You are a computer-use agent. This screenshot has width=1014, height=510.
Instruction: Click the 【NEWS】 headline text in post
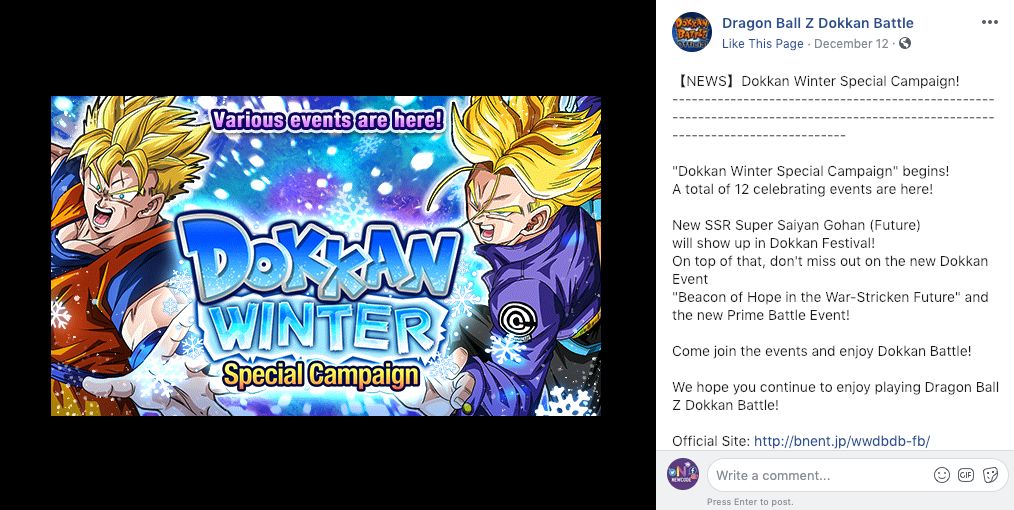coord(815,81)
